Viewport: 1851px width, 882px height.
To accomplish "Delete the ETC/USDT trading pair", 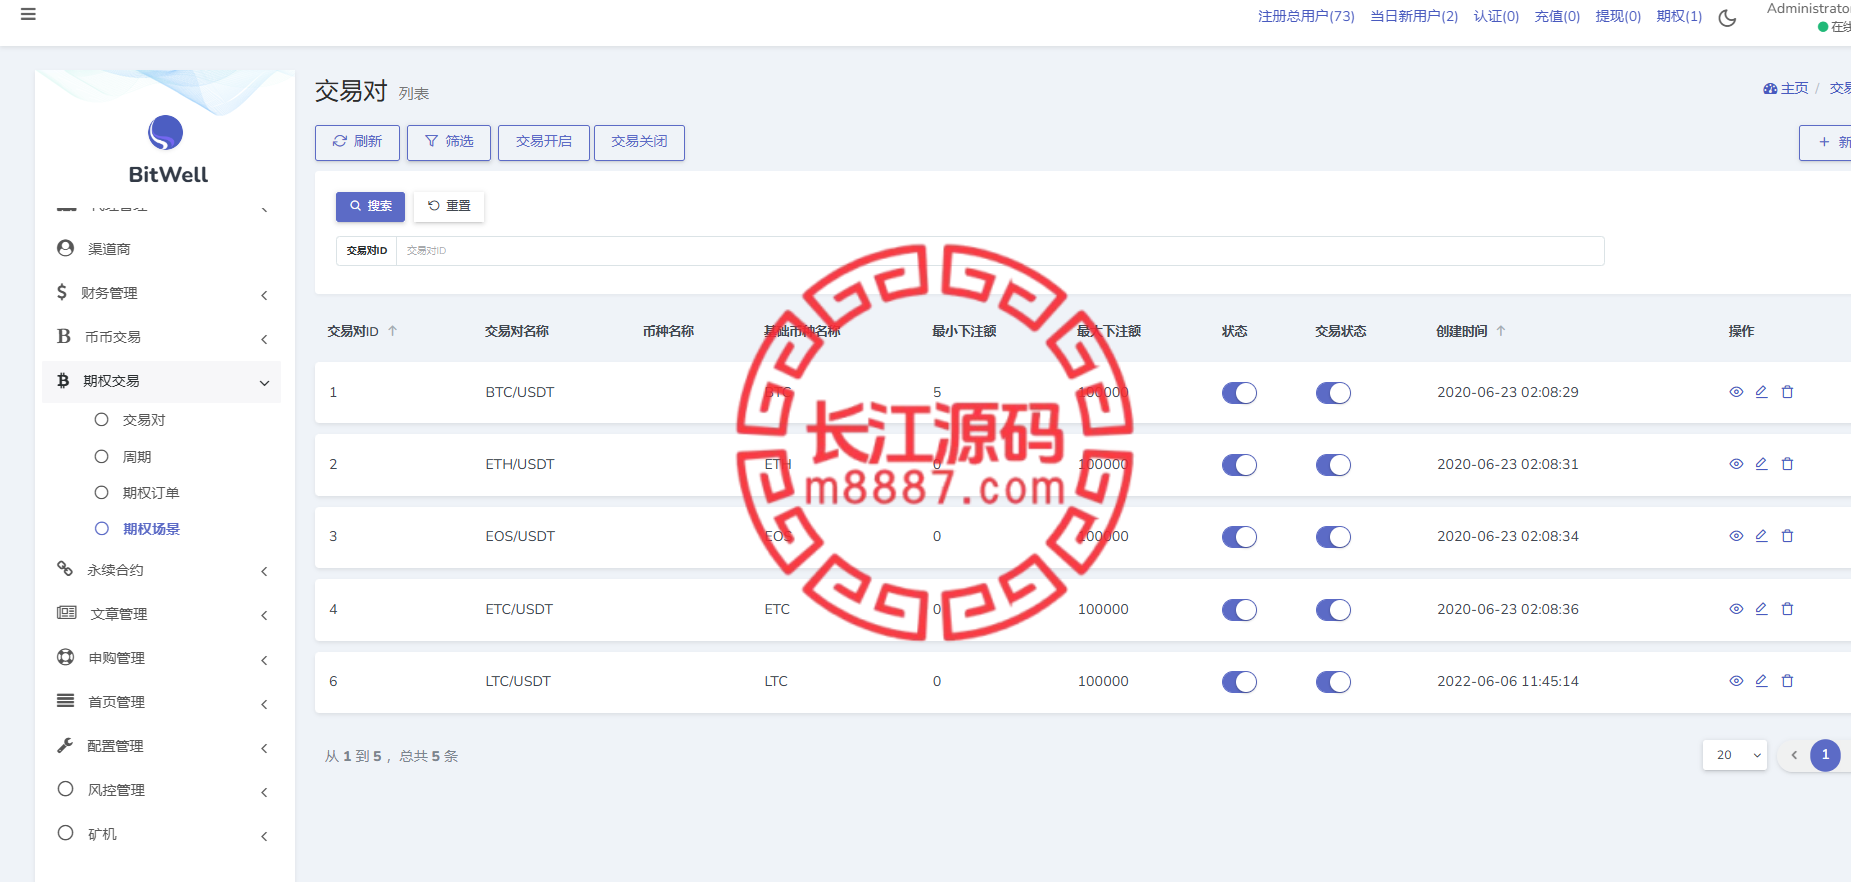I will 1787,609.
